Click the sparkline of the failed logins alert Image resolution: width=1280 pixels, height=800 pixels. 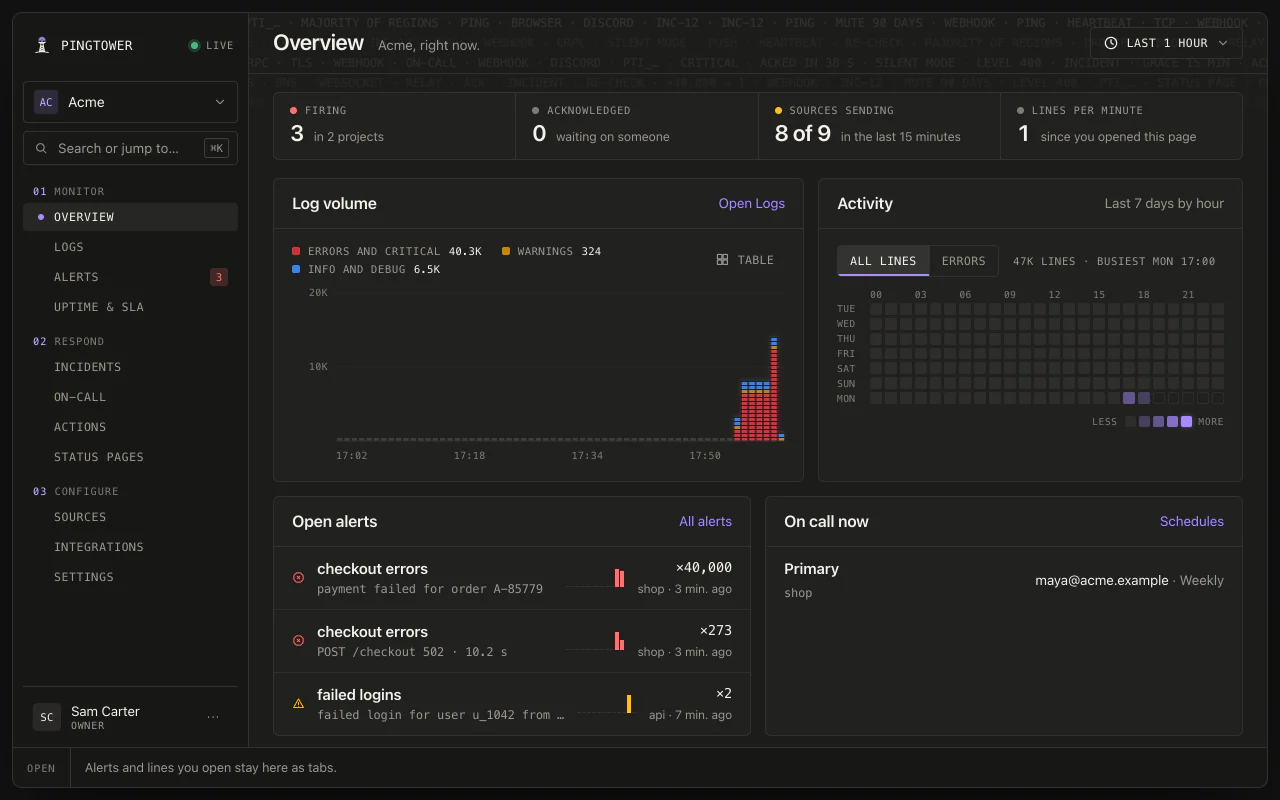pyautogui.click(x=605, y=704)
